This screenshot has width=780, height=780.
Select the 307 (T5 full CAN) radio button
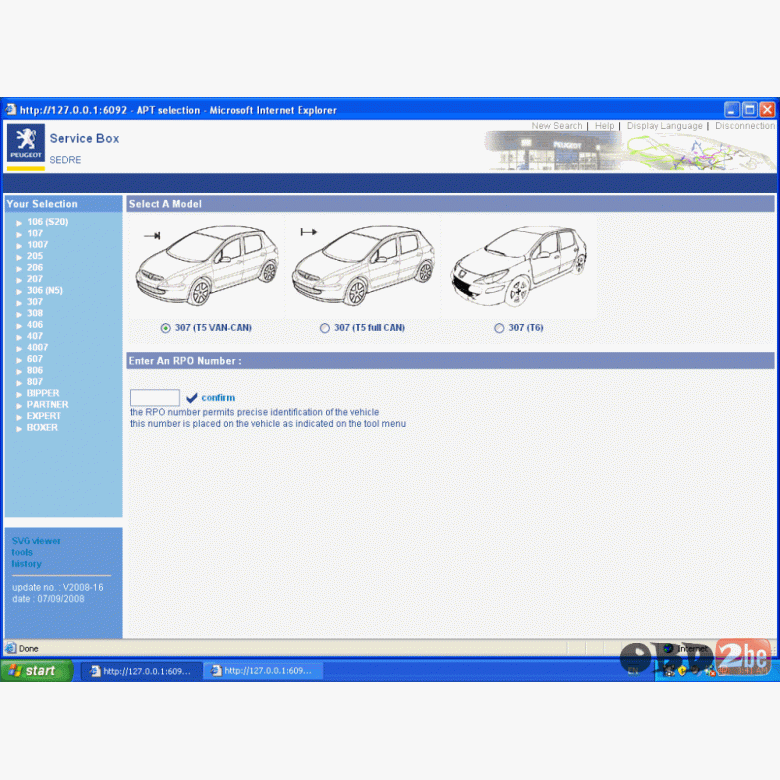[x=325, y=328]
